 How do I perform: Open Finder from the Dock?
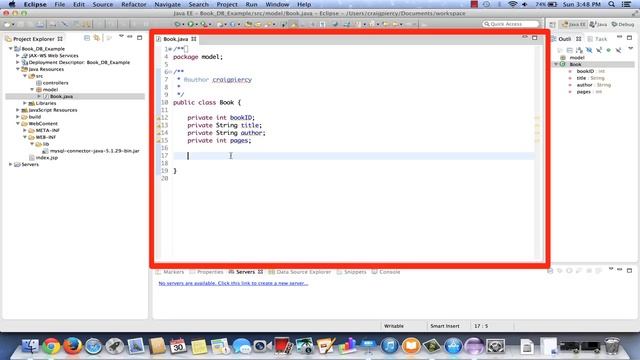[x=30, y=347]
